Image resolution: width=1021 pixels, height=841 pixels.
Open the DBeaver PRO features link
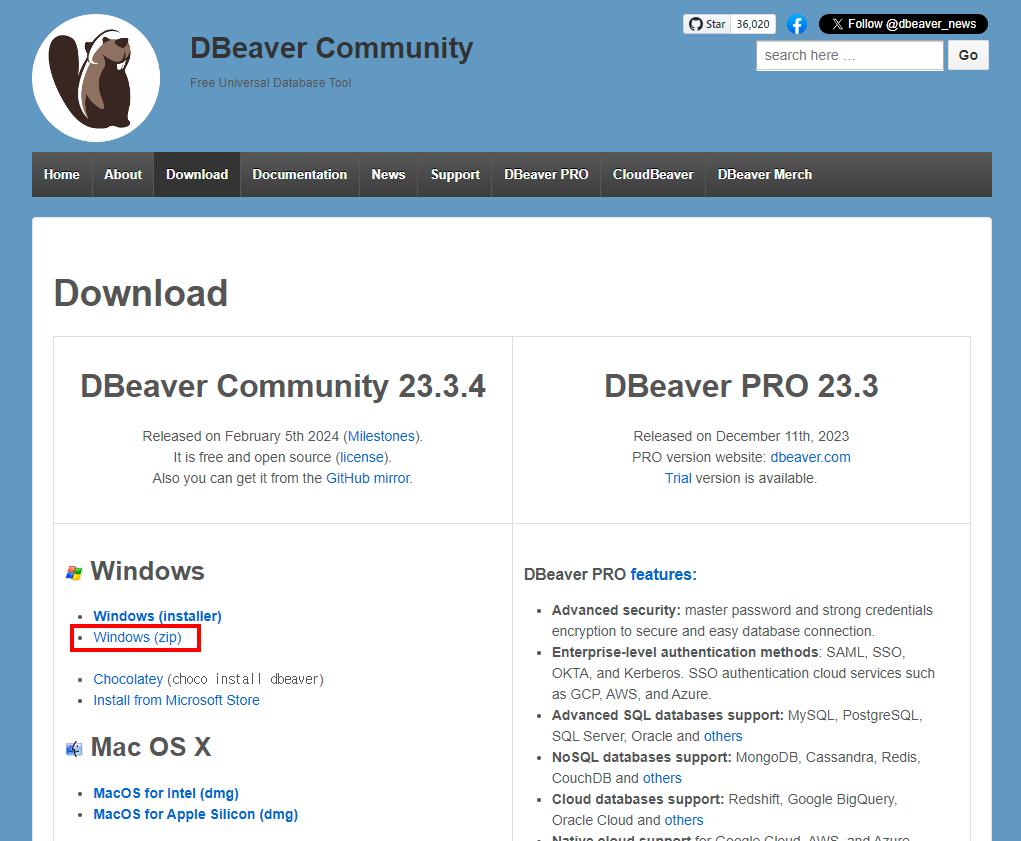tap(663, 574)
